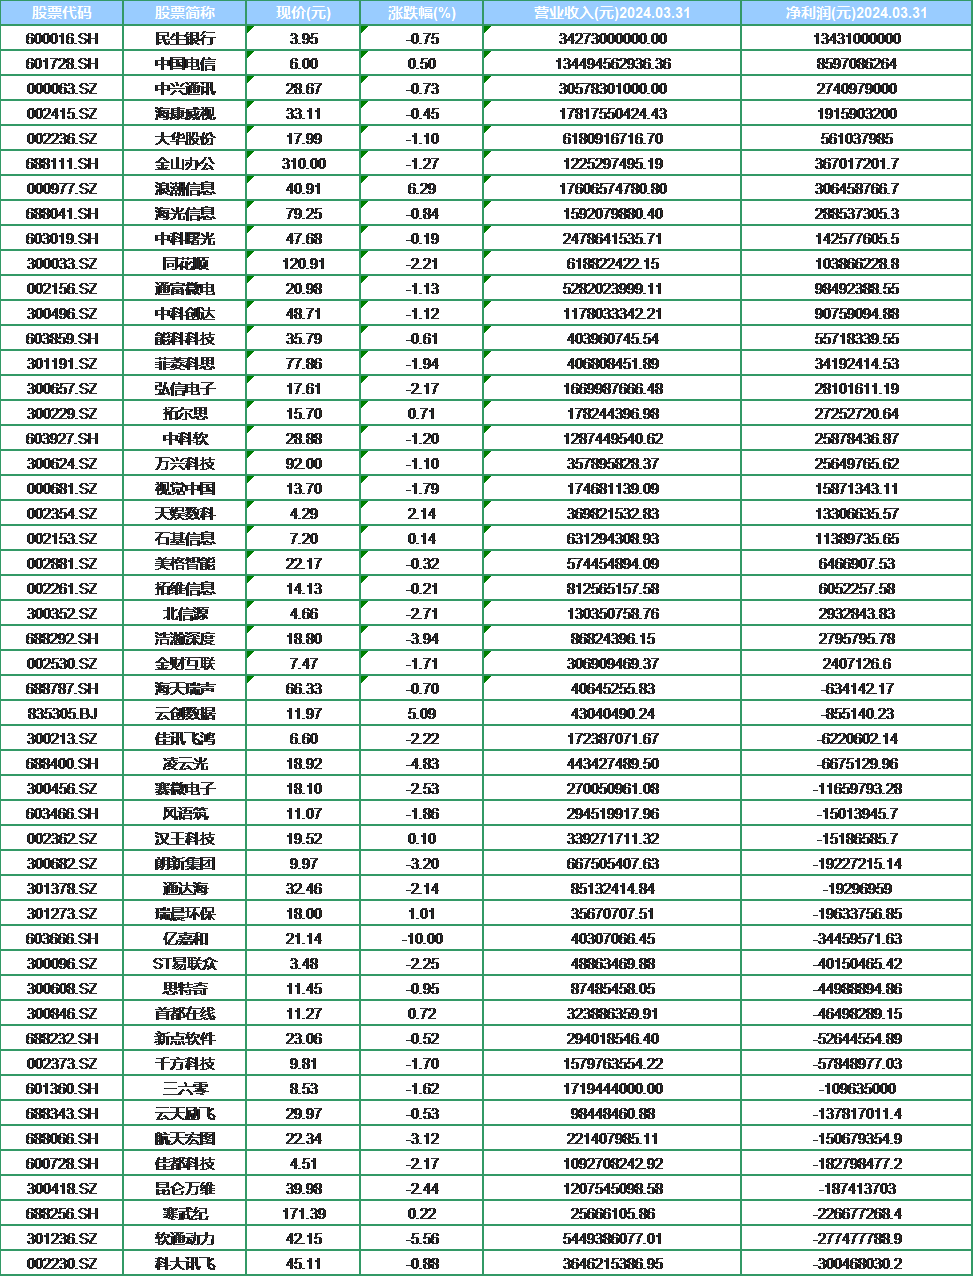Click the 净利润(元)2024.03.31 column header

tap(856, 13)
